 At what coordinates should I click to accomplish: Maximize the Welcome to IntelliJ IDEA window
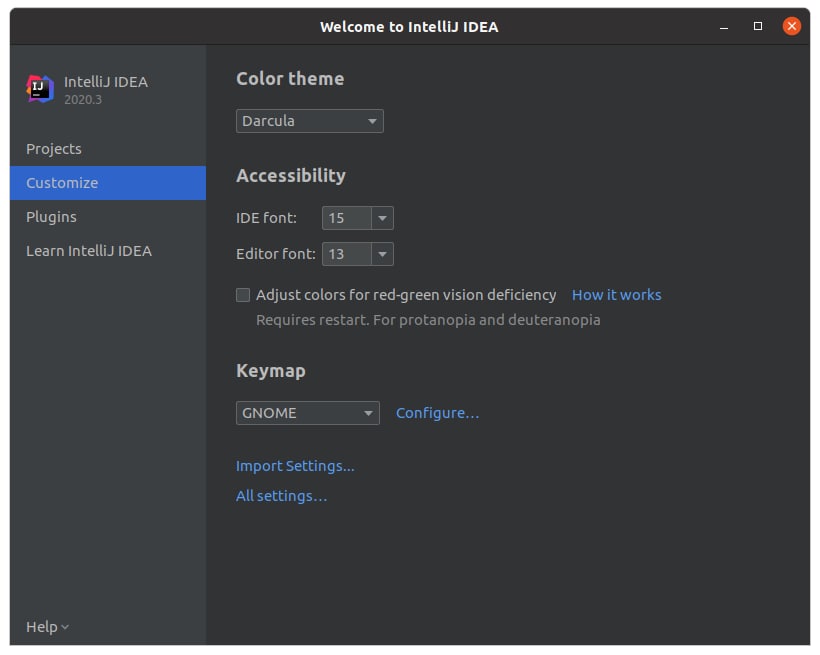[758, 26]
